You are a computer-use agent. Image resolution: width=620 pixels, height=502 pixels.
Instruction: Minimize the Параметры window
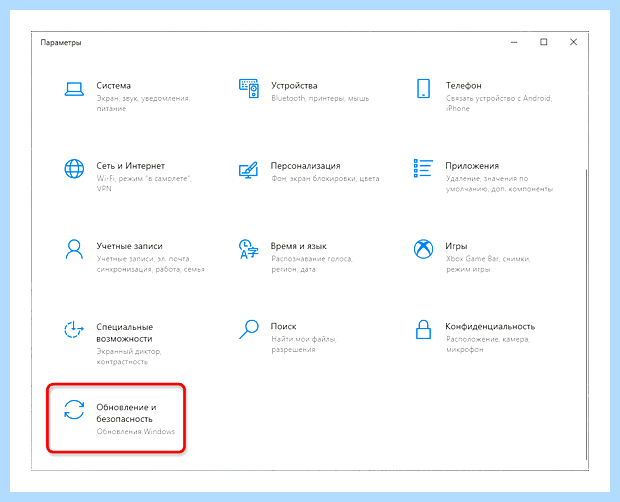coord(514,42)
